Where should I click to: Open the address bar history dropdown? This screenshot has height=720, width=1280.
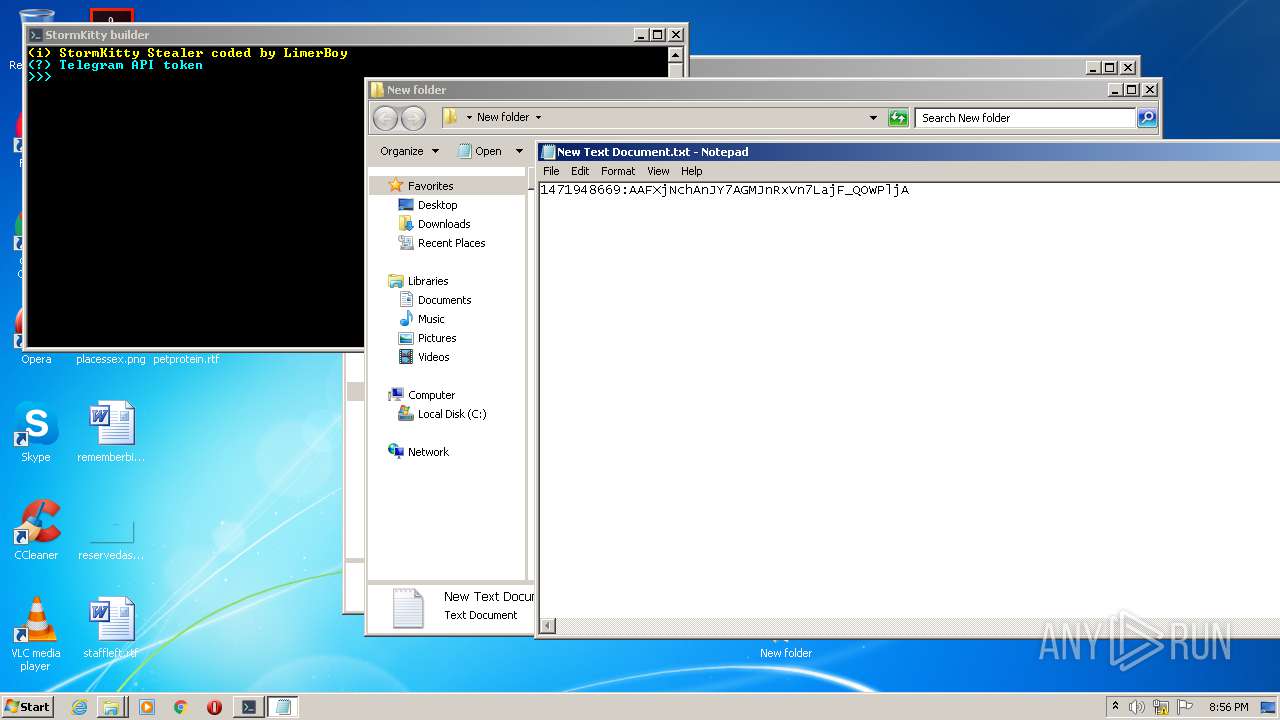click(874, 118)
